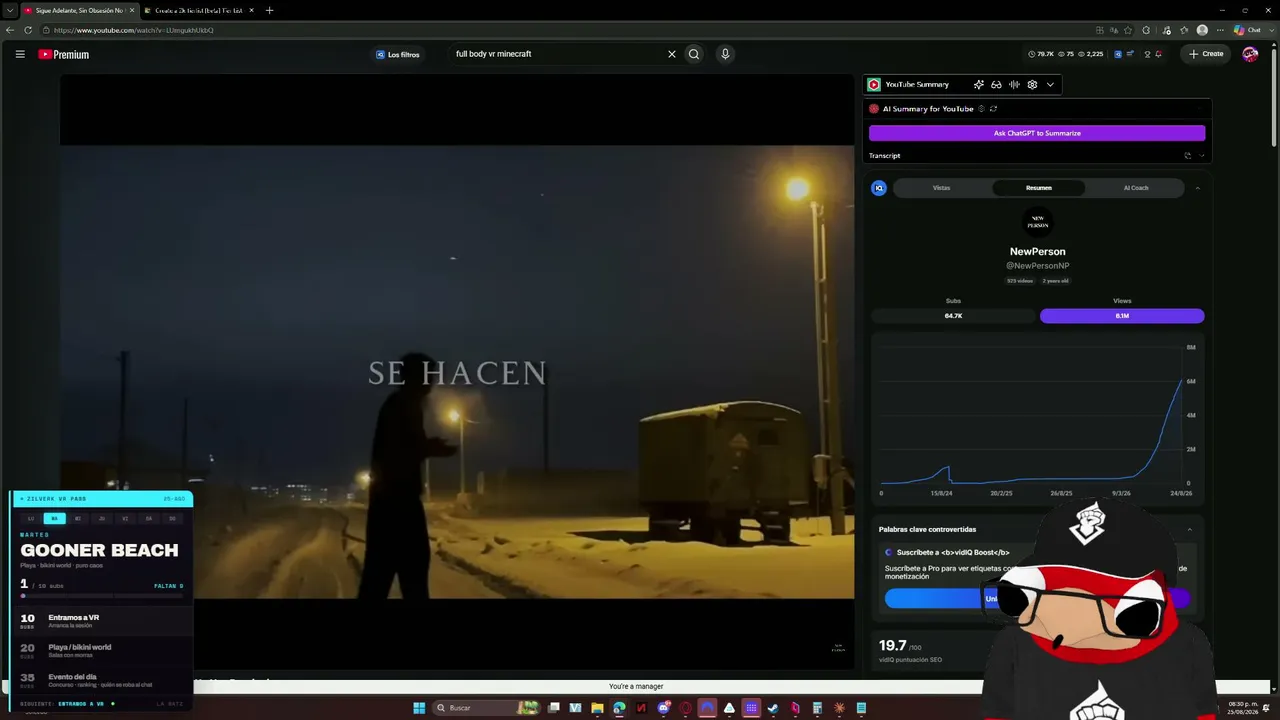Click the 79.7K vidIQ stat
Viewport: 1280px width, 720px height.
[1041, 54]
